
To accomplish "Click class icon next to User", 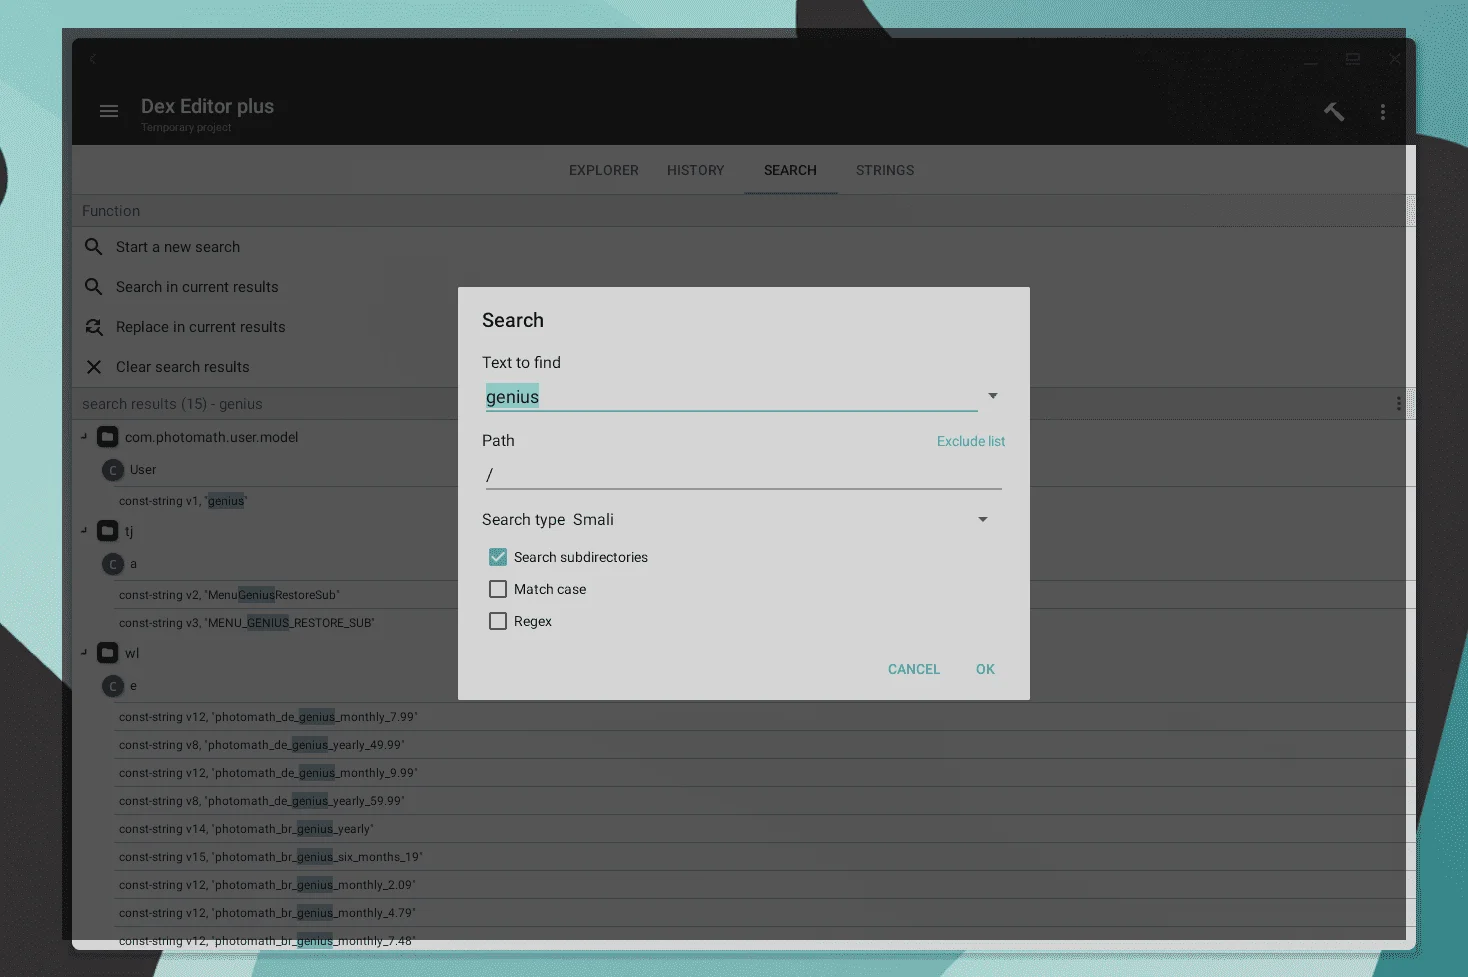I will coord(113,470).
